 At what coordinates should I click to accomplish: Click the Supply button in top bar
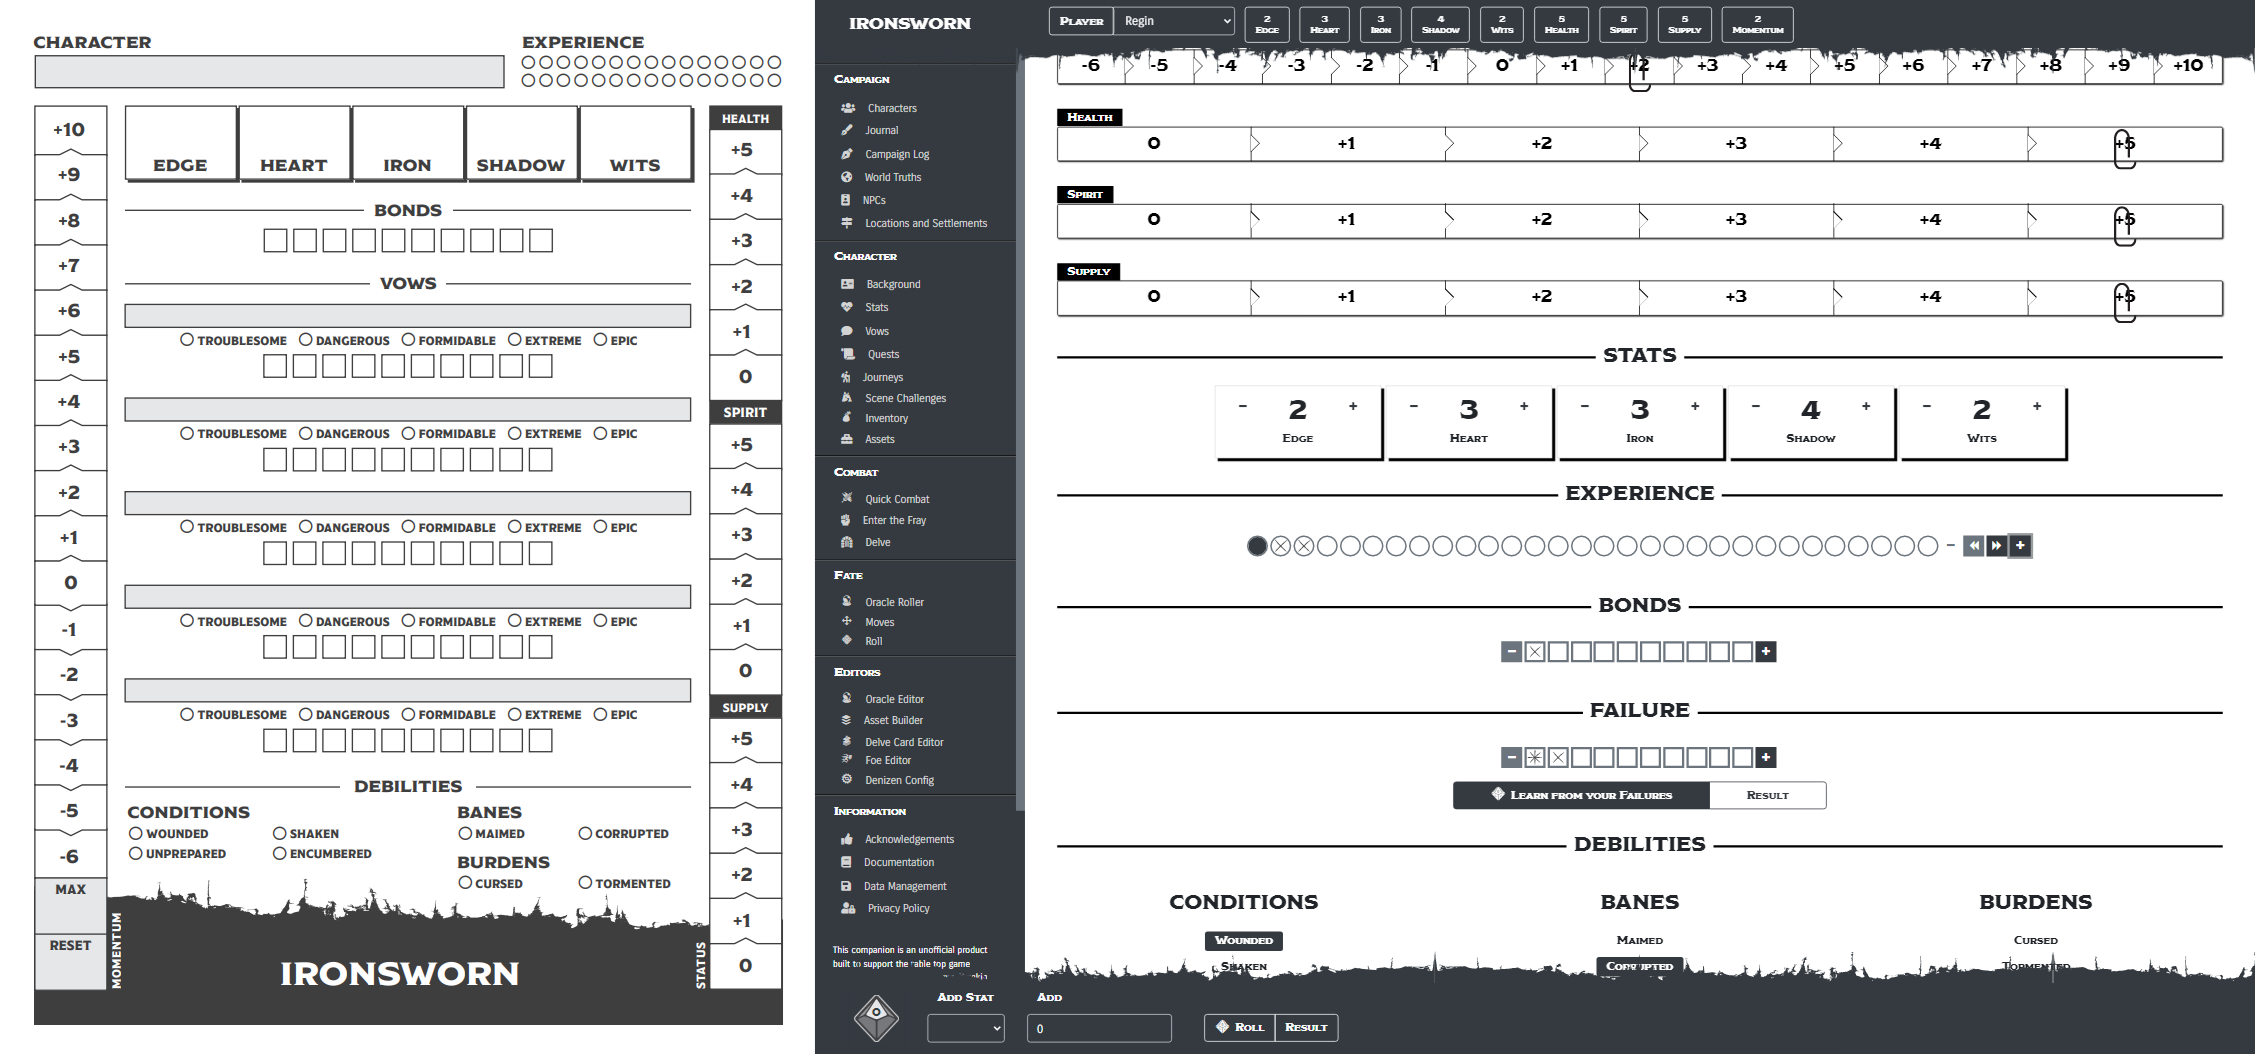1684,24
